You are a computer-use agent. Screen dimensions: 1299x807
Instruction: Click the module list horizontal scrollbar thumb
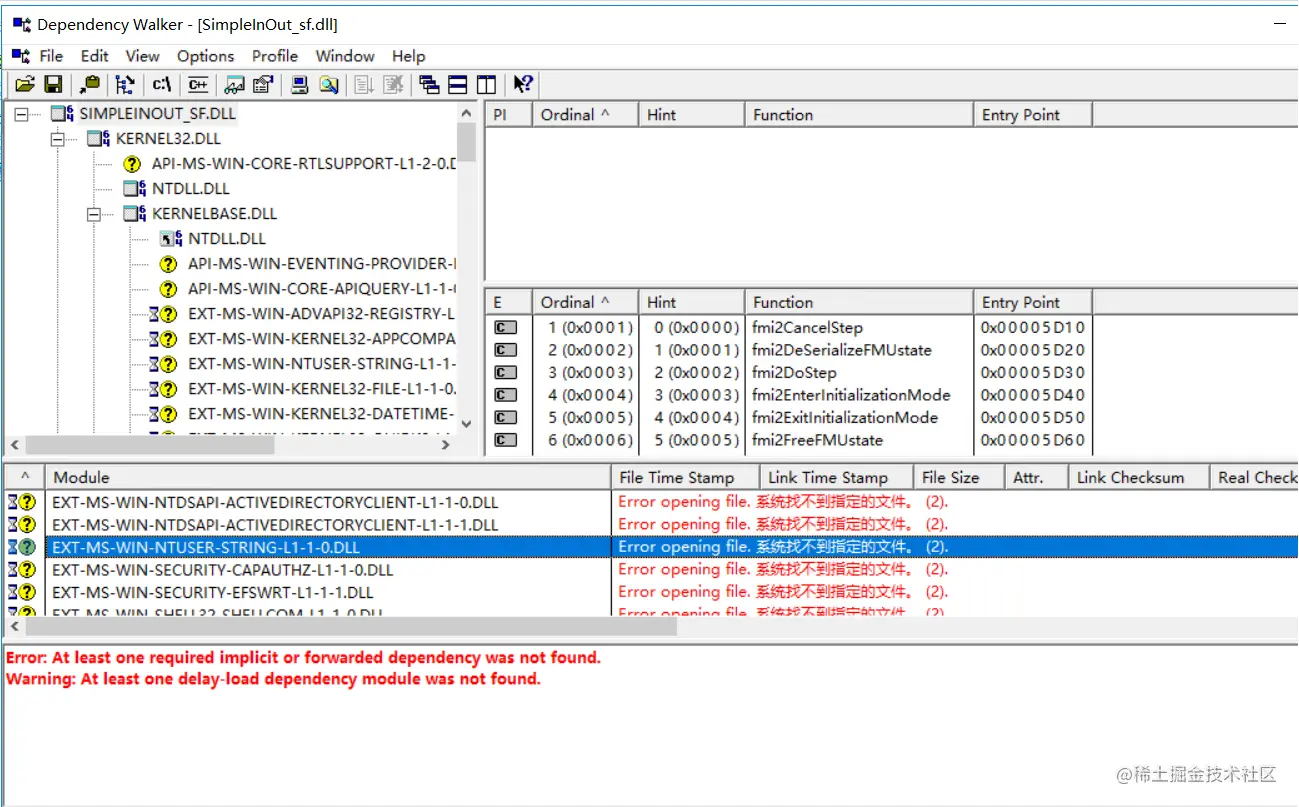351,627
